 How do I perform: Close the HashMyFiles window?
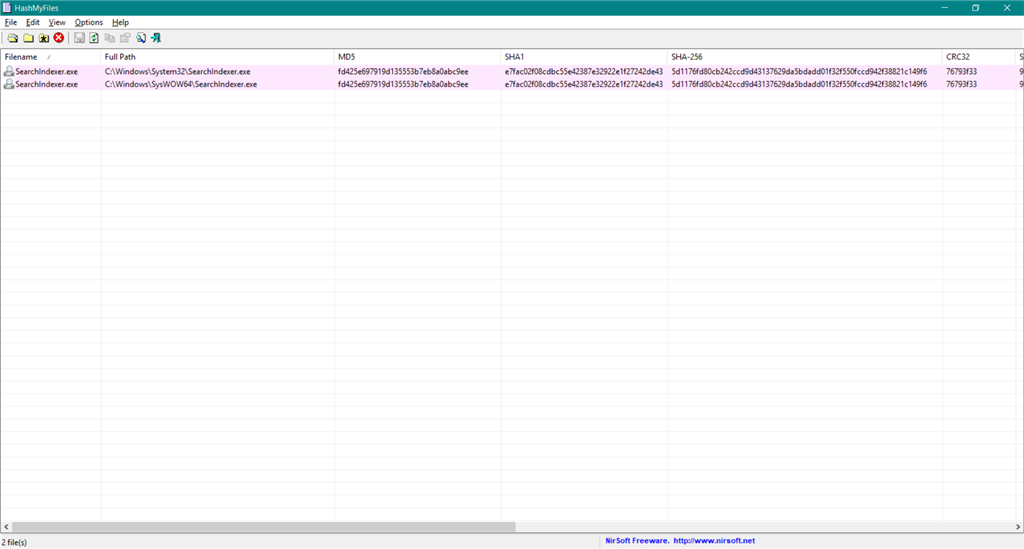(x=1006, y=8)
